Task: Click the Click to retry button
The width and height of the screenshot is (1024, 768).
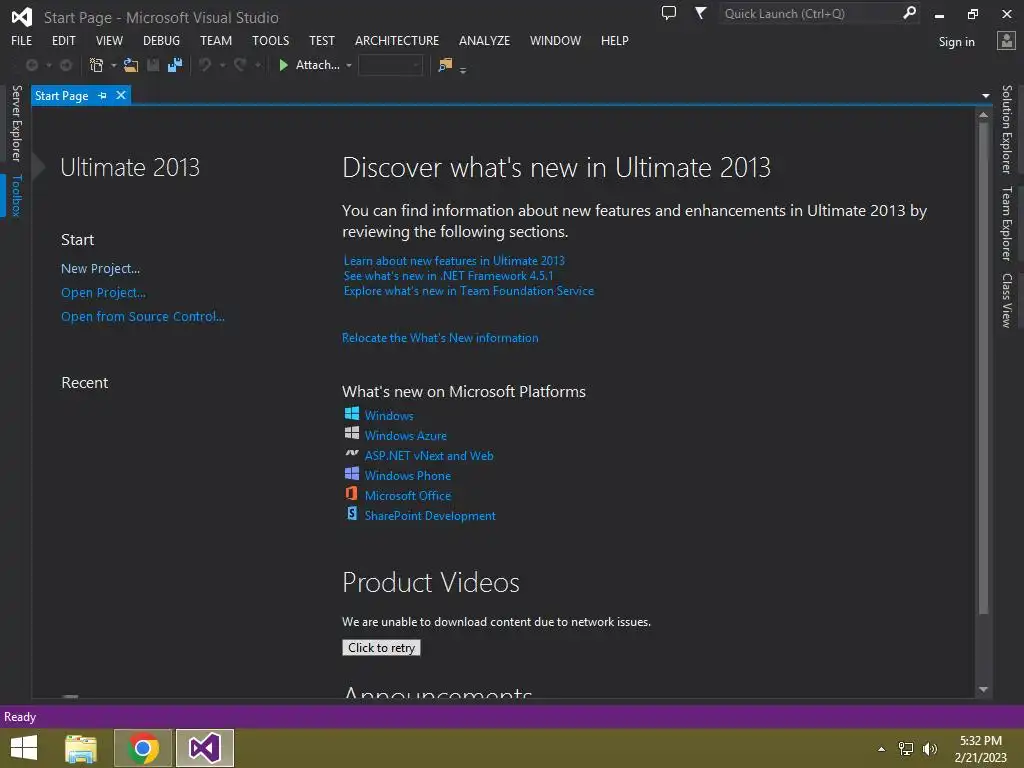Action: click(x=381, y=647)
